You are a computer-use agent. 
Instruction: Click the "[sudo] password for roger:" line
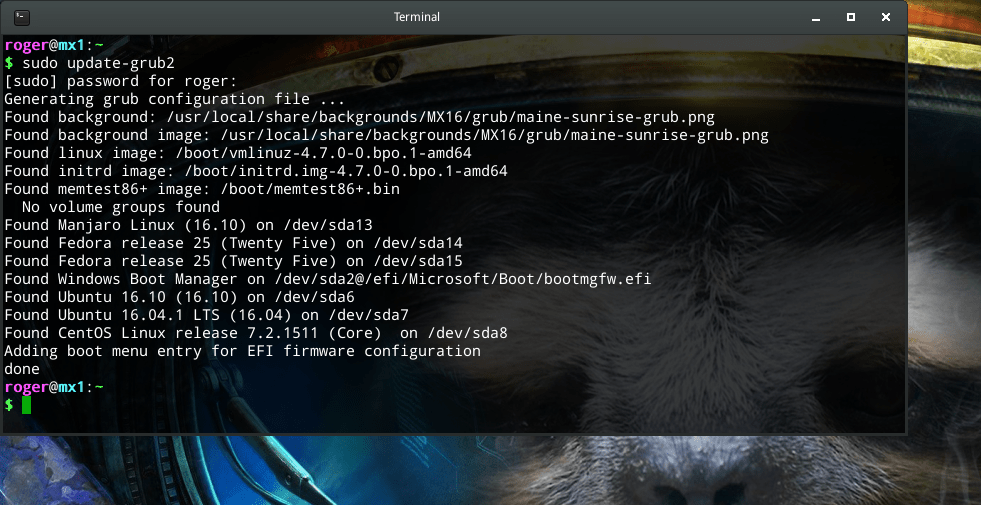pos(121,81)
